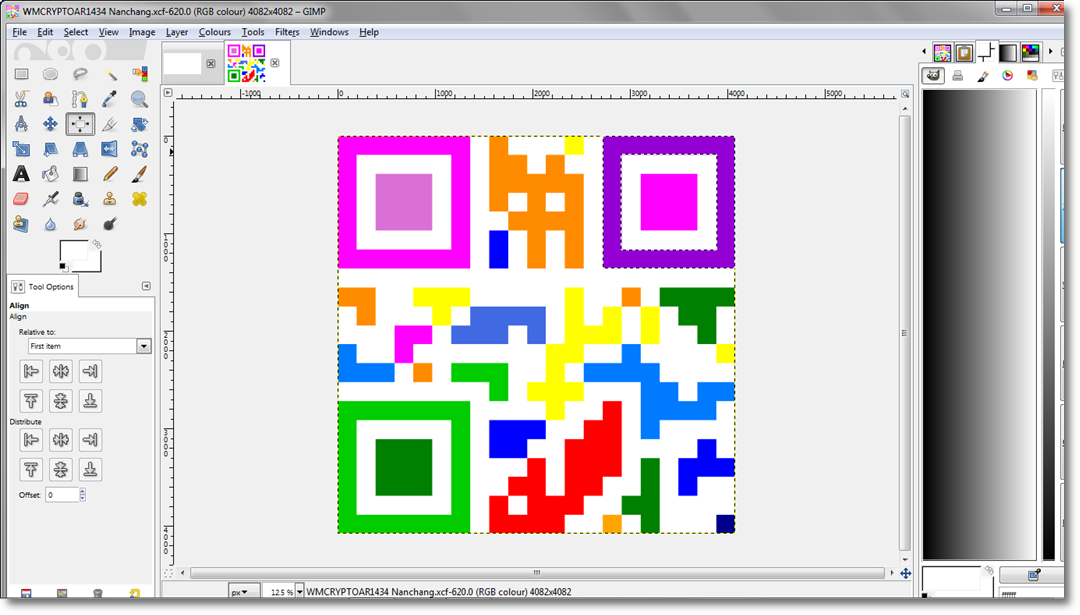Open the Tool Options panel configuration menu
This screenshot has height=615, width=1080.
[146, 286]
